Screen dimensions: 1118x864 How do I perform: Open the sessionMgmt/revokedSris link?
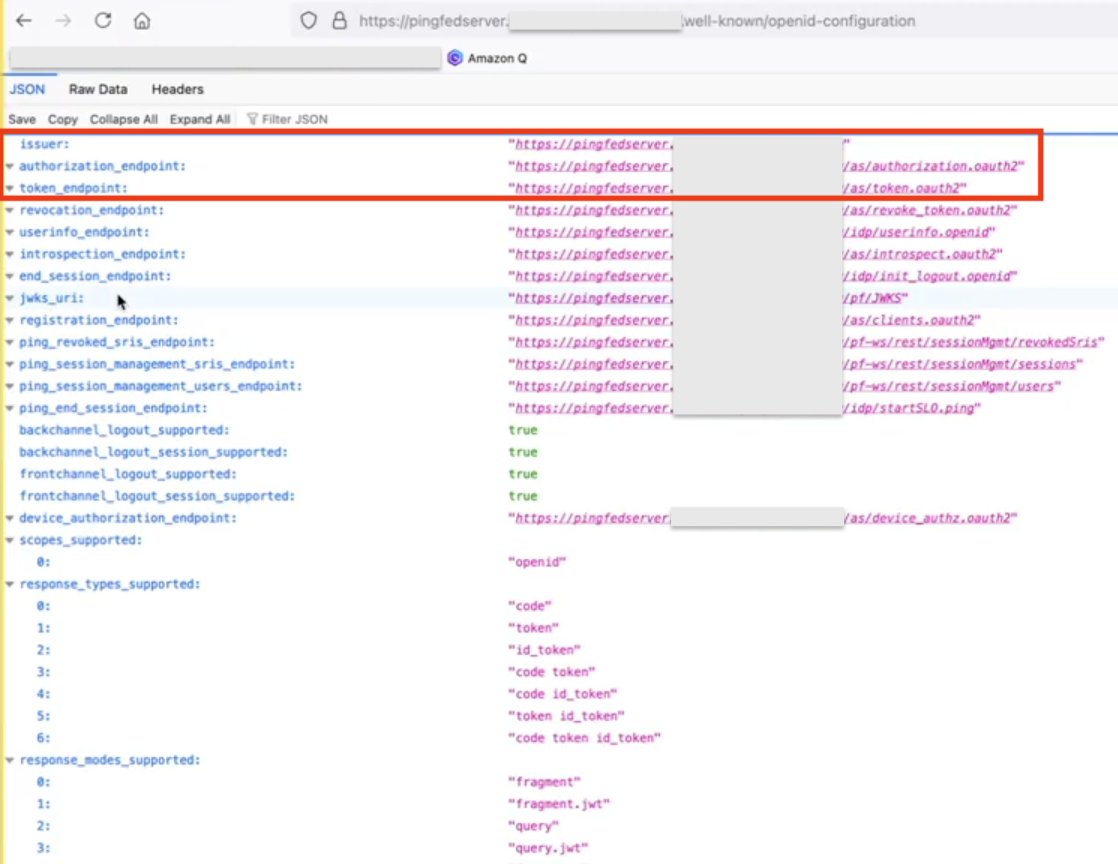tap(971, 342)
